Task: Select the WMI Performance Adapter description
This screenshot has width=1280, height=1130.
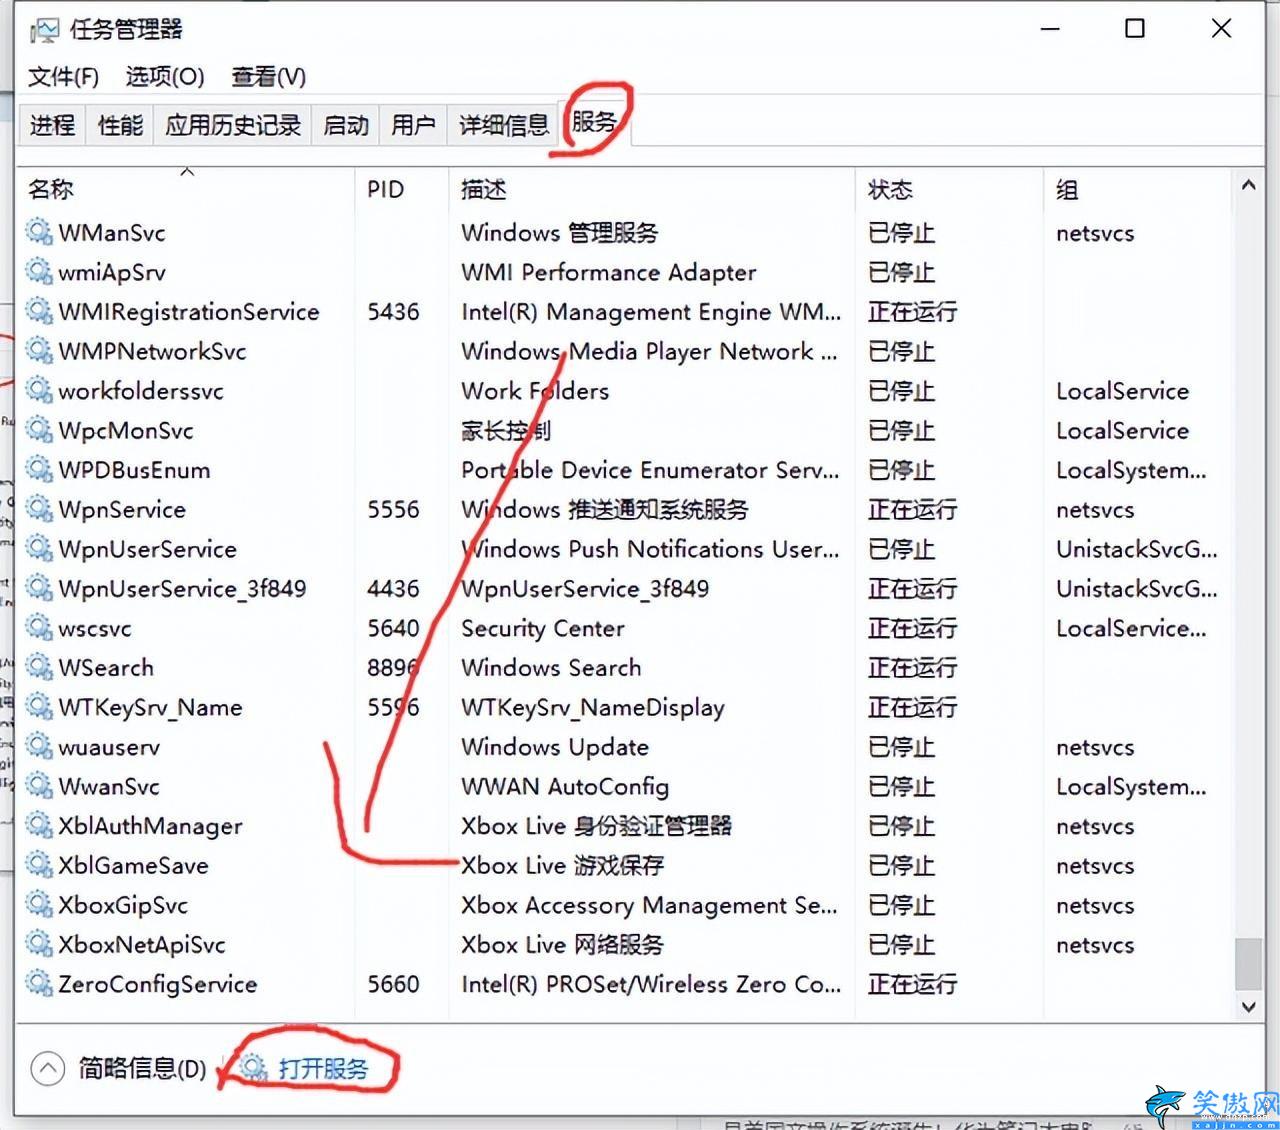Action: [x=608, y=272]
